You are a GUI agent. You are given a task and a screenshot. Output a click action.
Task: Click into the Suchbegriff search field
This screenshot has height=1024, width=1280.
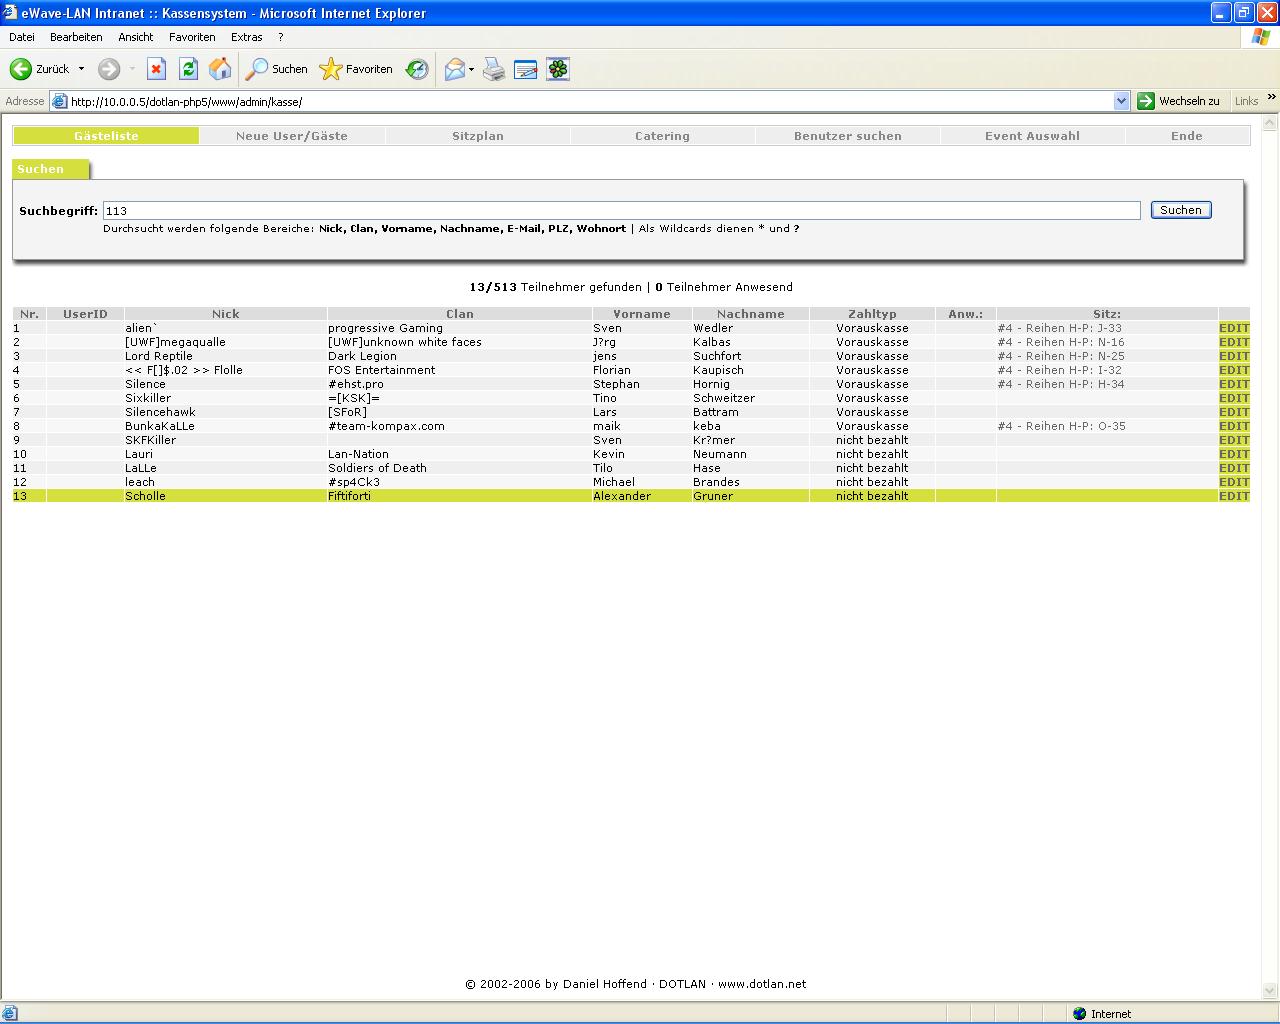coord(620,211)
